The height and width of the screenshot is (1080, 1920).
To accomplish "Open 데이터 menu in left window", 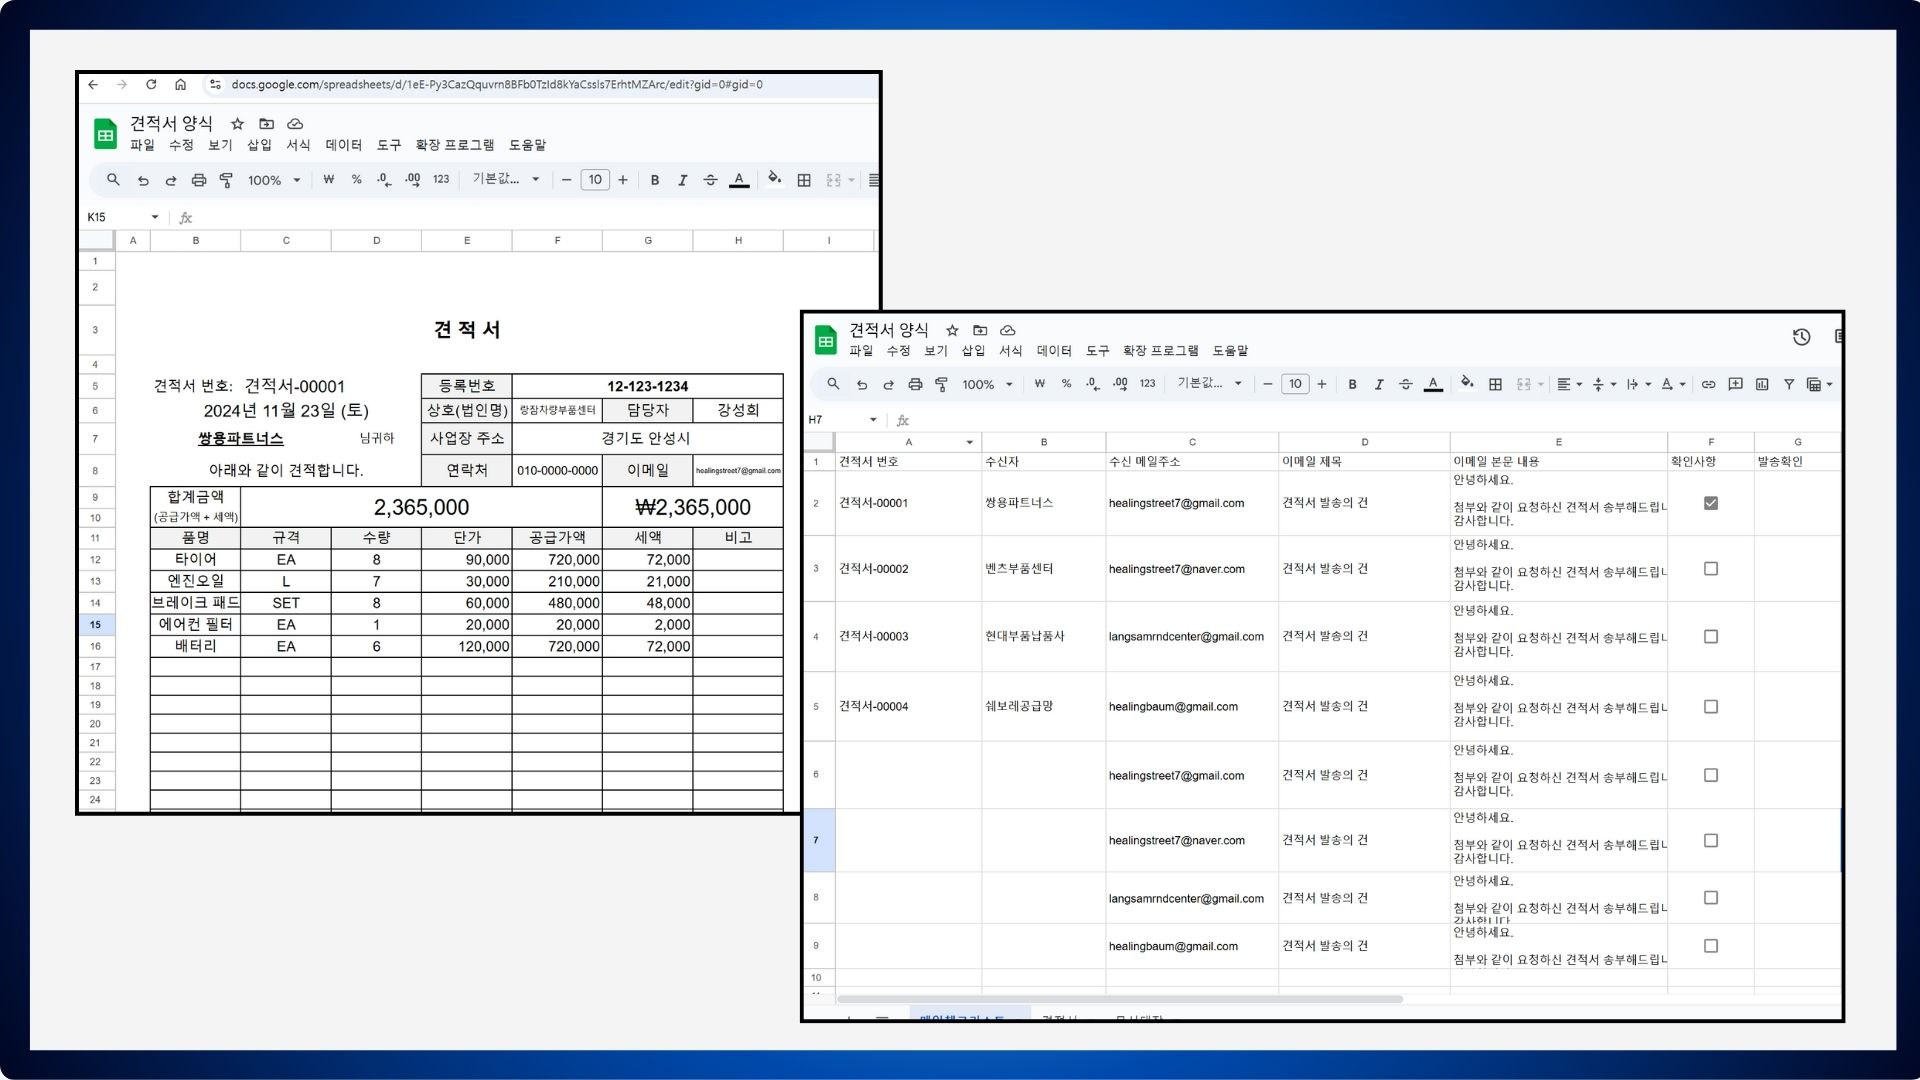I will tap(343, 145).
